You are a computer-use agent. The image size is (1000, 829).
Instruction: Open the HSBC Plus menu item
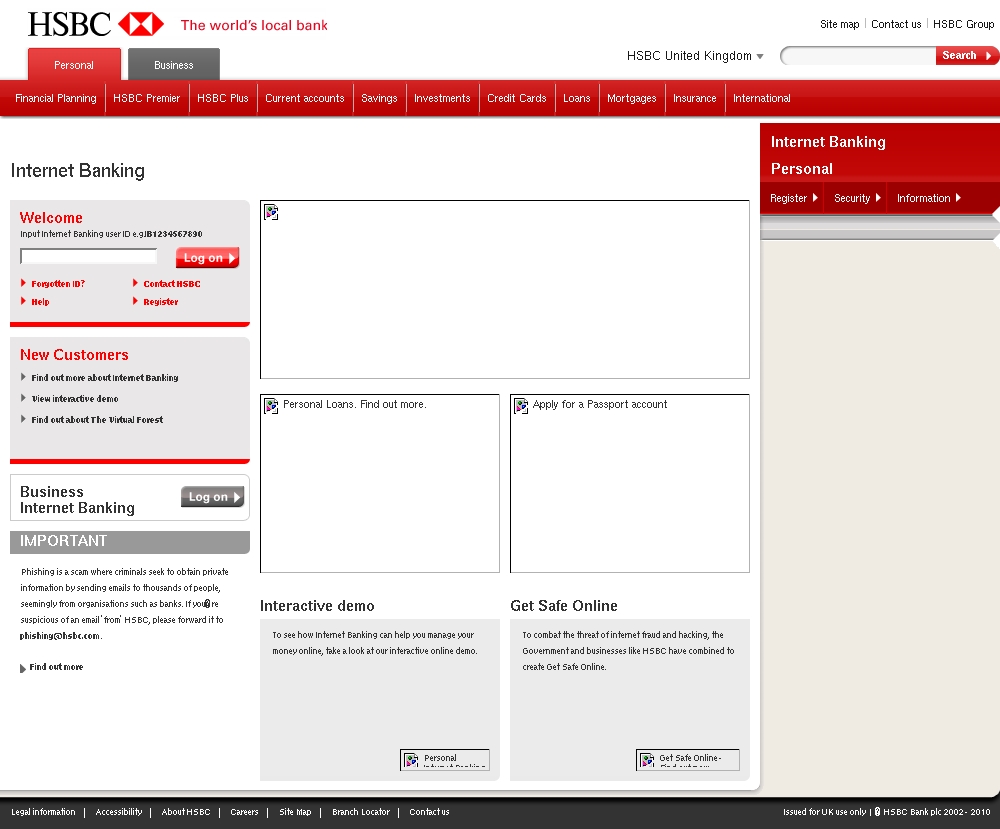click(x=223, y=98)
